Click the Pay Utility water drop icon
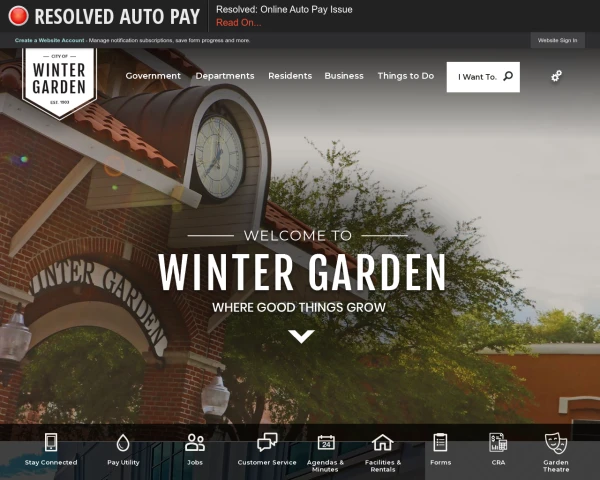Image resolution: width=600 pixels, height=480 pixels. pyautogui.click(x=123, y=442)
